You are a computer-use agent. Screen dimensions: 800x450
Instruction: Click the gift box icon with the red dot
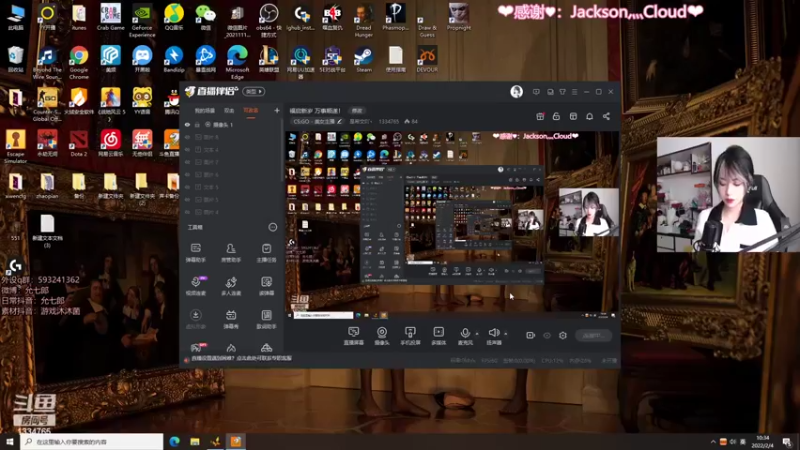tap(540, 116)
